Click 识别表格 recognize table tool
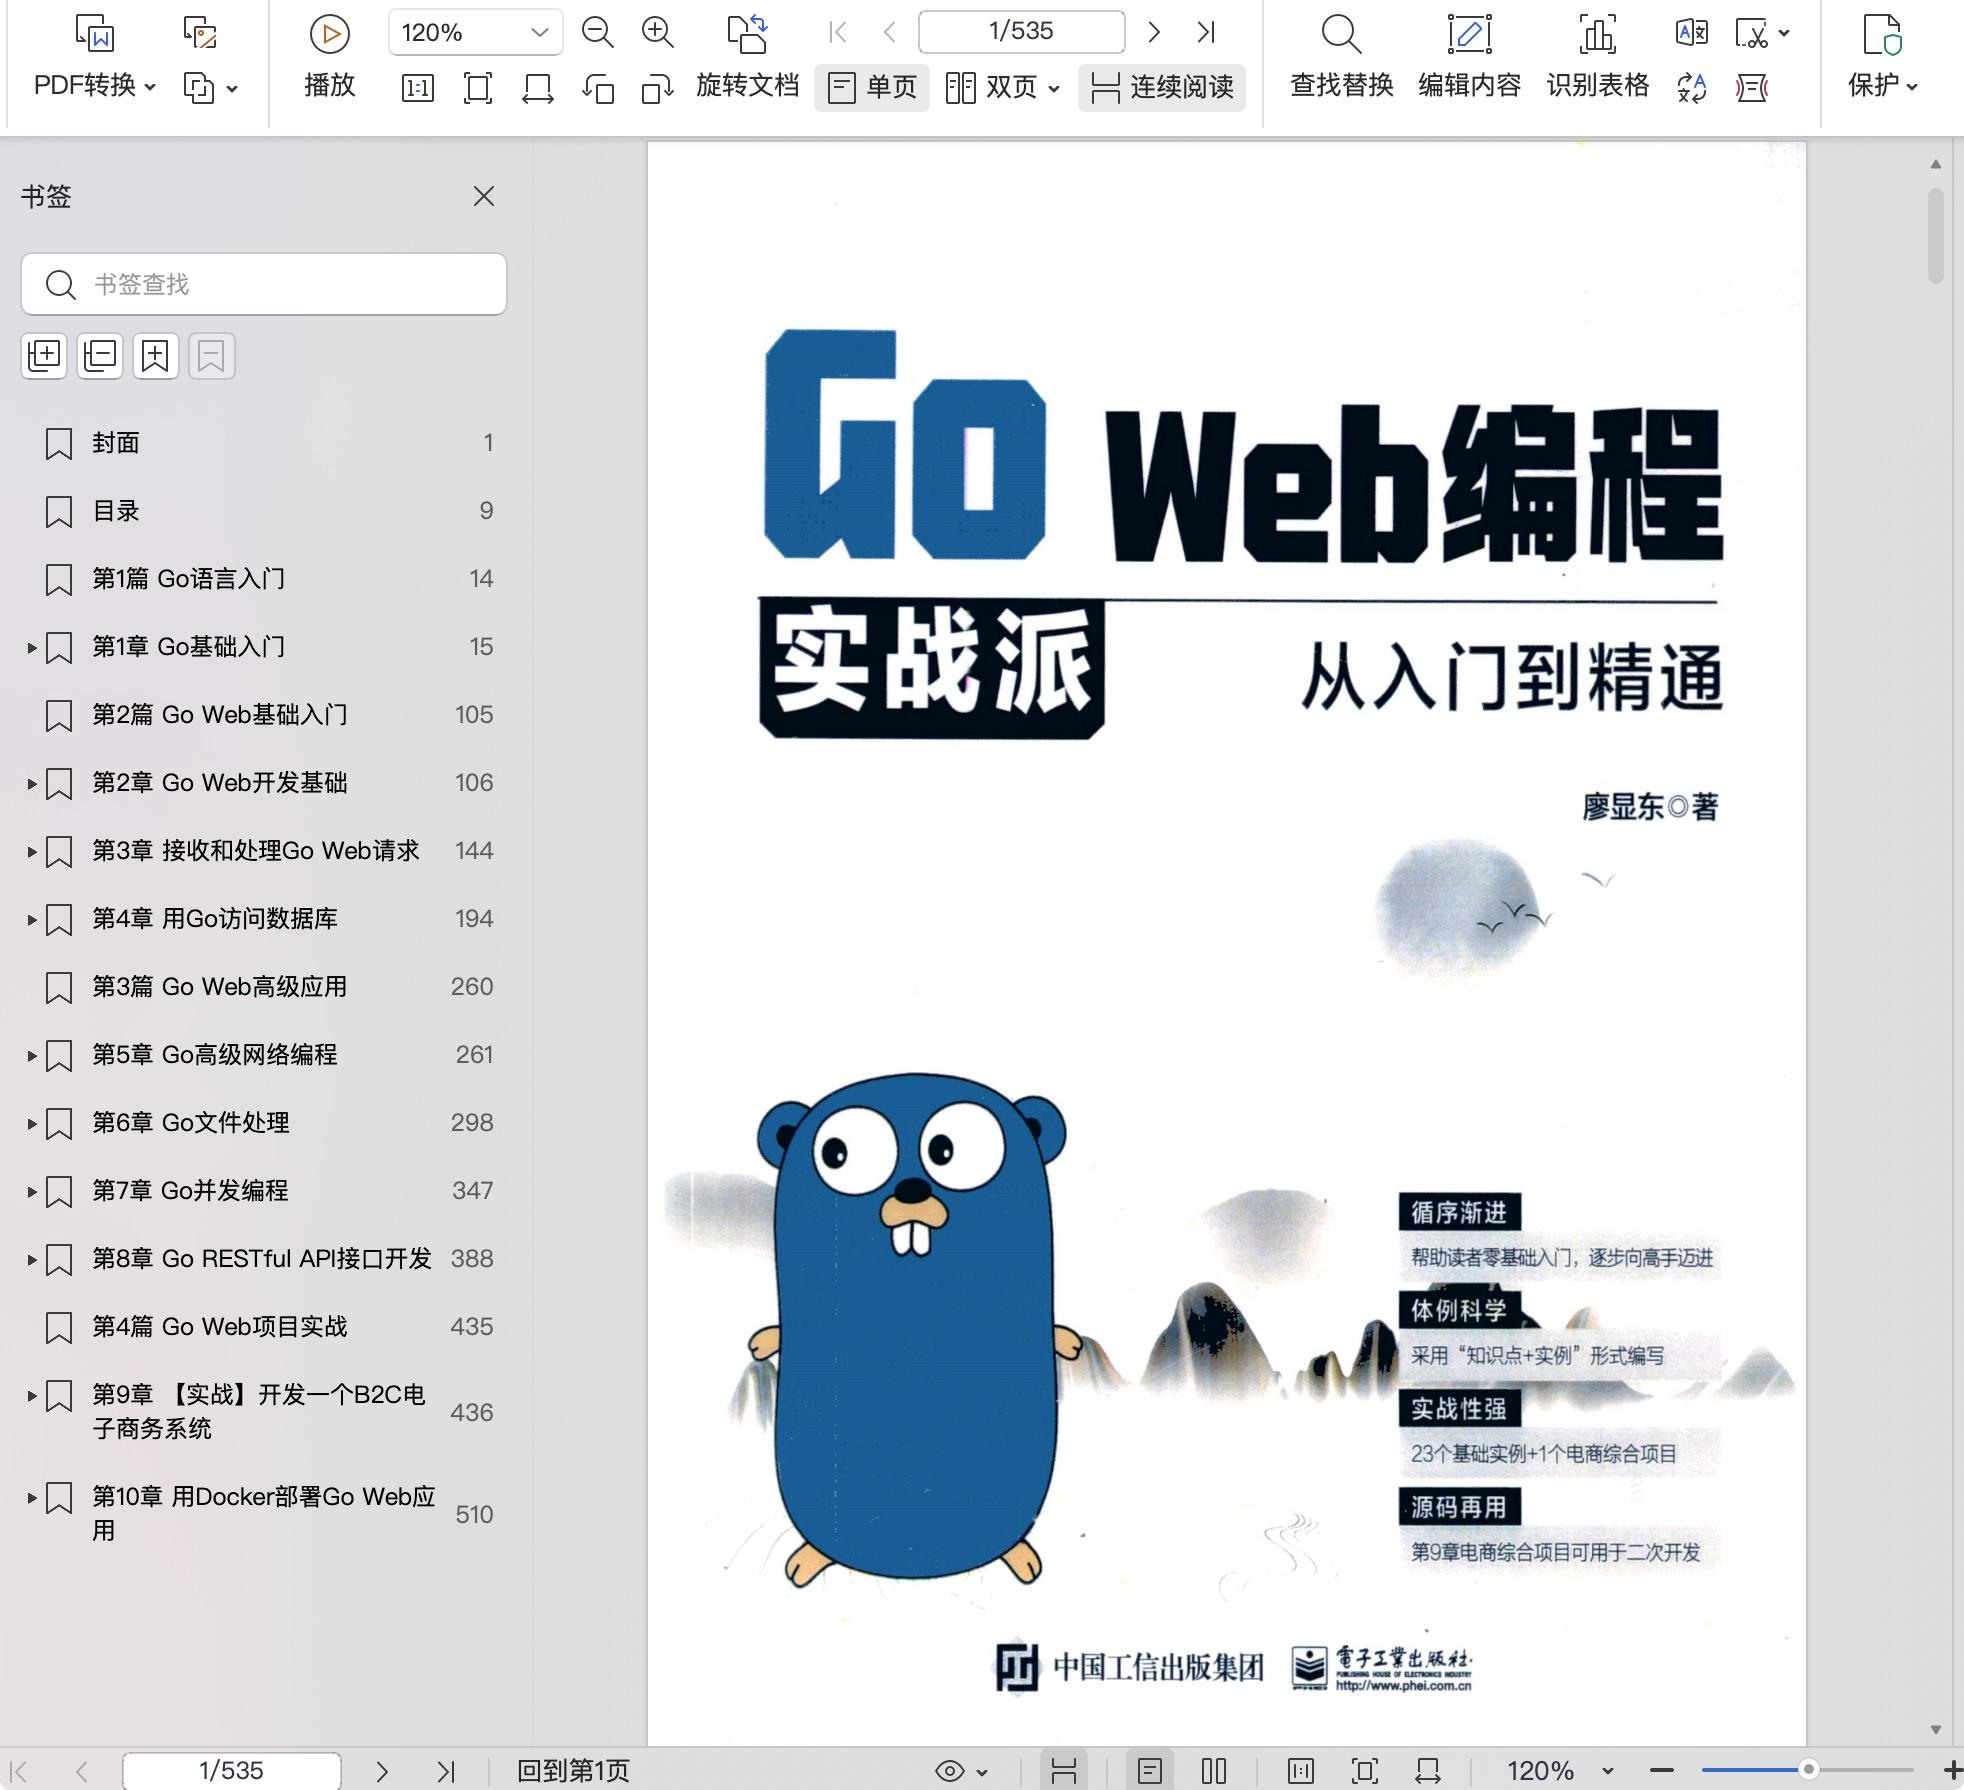 click(x=1597, y=58)
